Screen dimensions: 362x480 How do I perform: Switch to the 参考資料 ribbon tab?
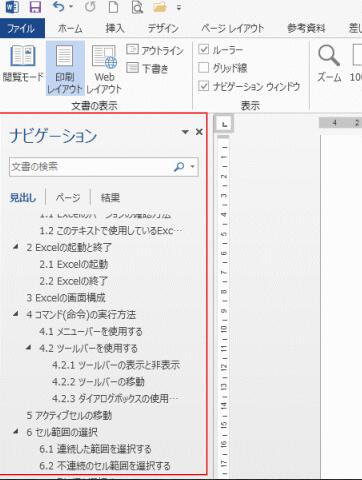point(306,29)
